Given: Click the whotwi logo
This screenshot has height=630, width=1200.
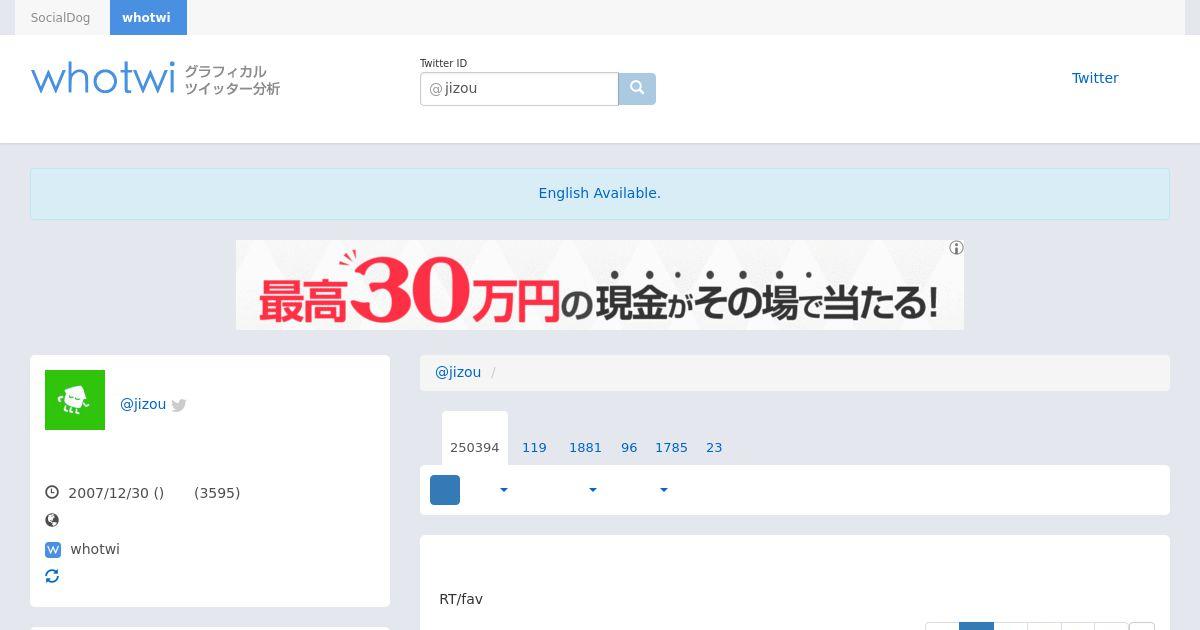Looking at the screenshot, I should (x=103, y=78).
